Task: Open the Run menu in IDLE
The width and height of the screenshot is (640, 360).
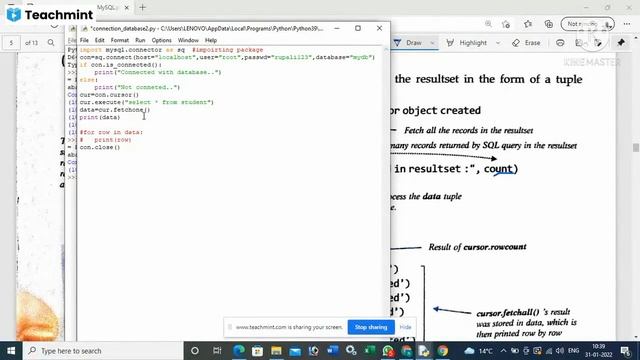Action: (x=140, y=40)
